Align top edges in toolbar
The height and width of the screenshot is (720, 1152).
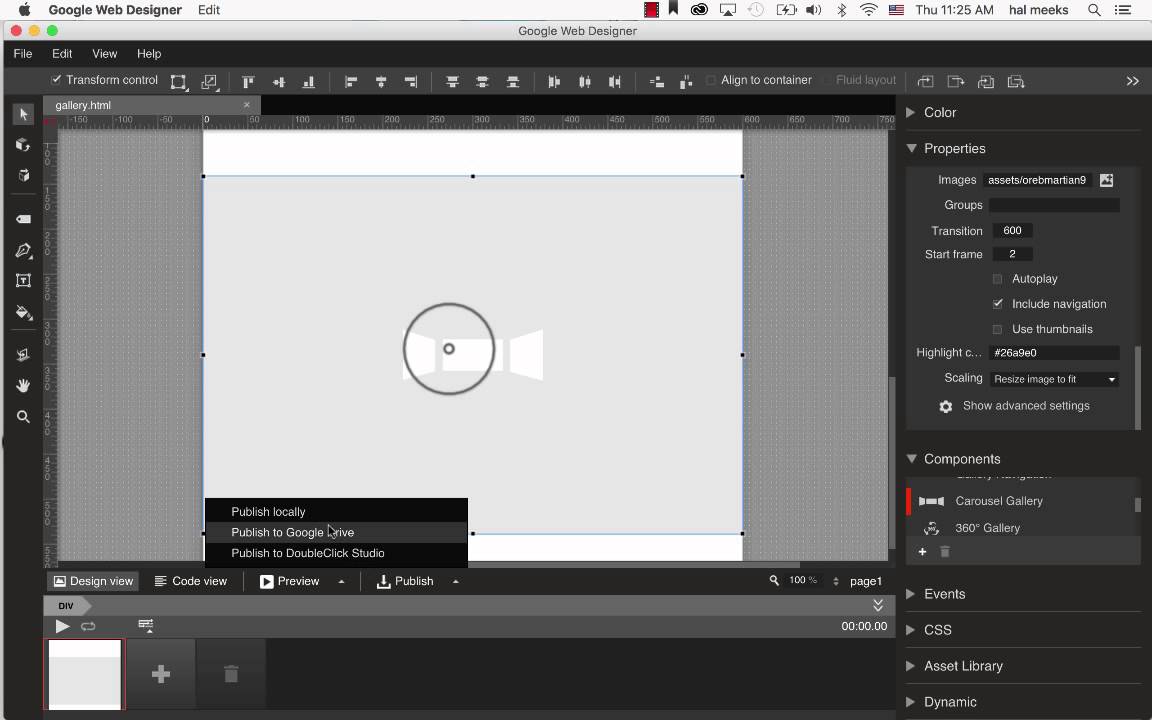click(x=248, y=82)
